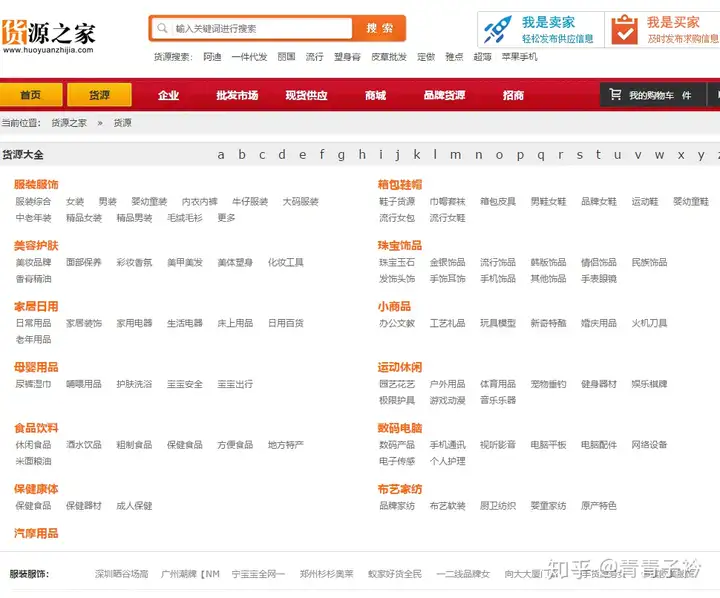Click 火机刀具 subcategory link
Screen dimensions: 720x598
649,323
